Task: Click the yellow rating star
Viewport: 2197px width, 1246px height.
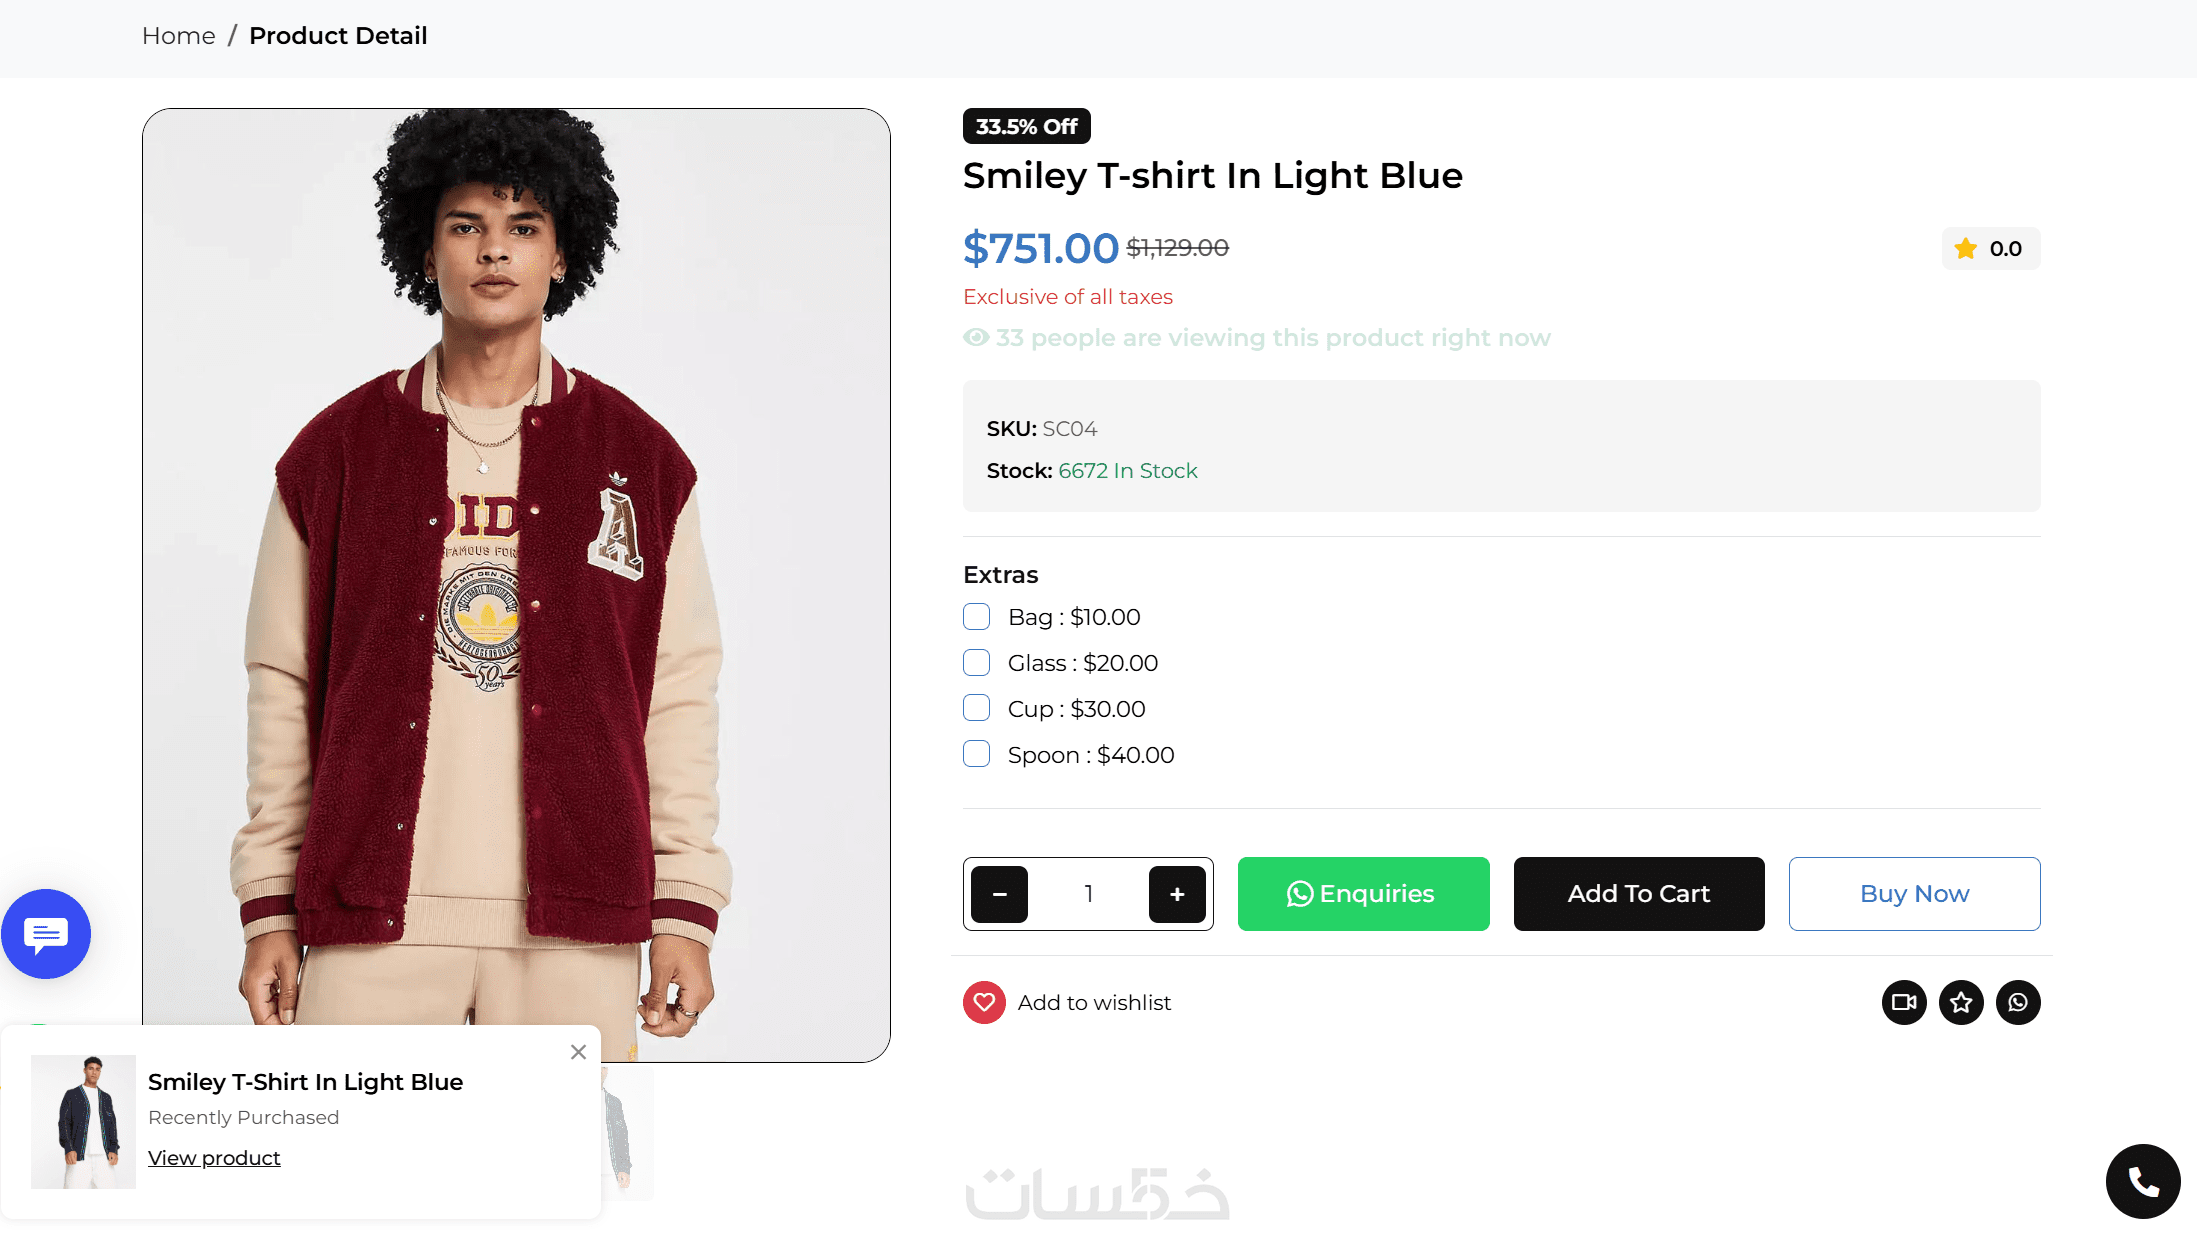Action: [x=1966, y=248]
